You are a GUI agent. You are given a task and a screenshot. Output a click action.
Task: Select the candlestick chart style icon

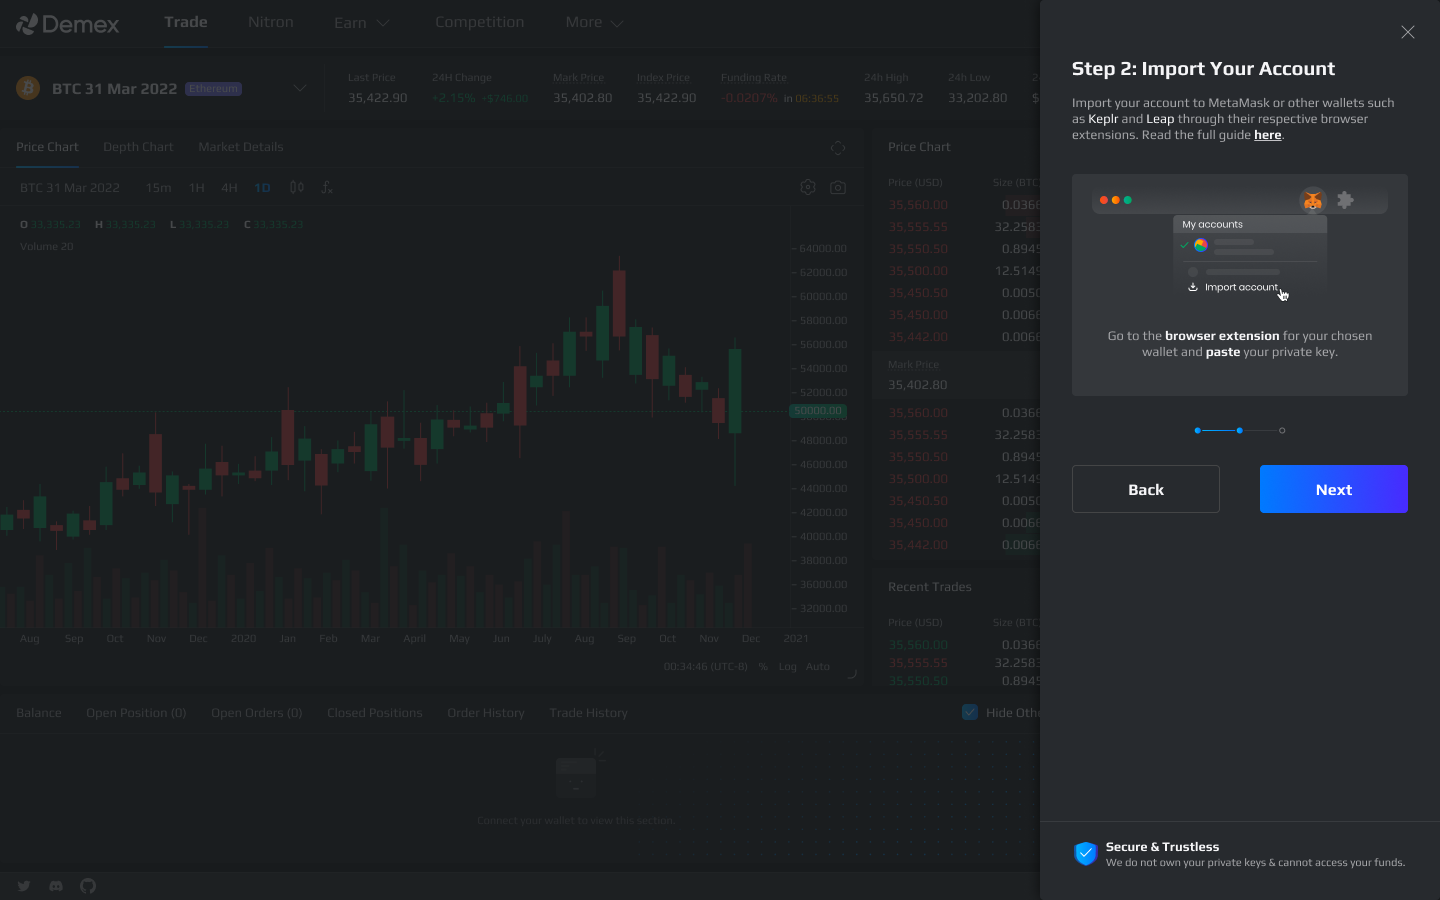tap(297, 187)
